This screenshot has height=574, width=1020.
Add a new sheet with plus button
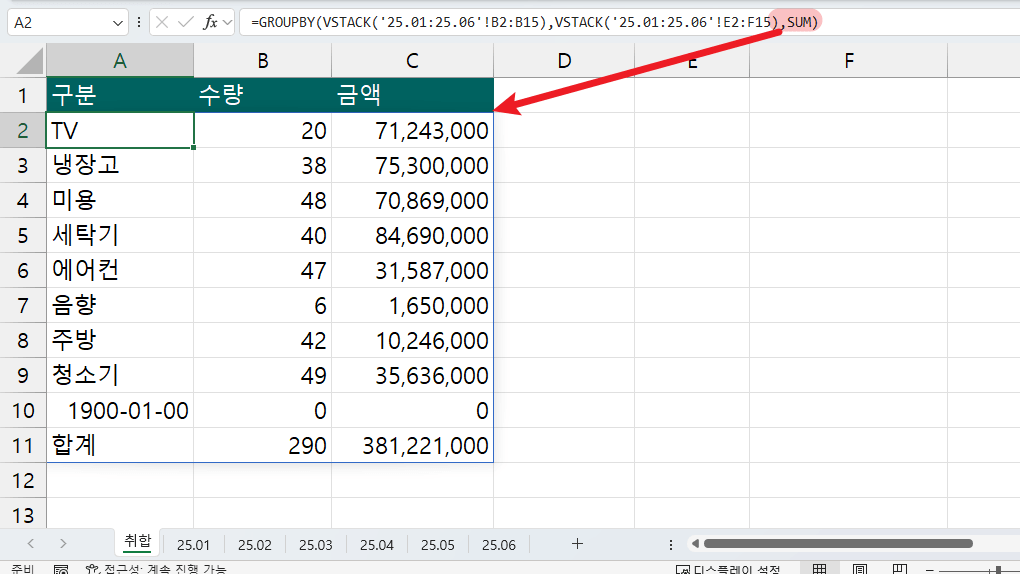click(577, 543)
